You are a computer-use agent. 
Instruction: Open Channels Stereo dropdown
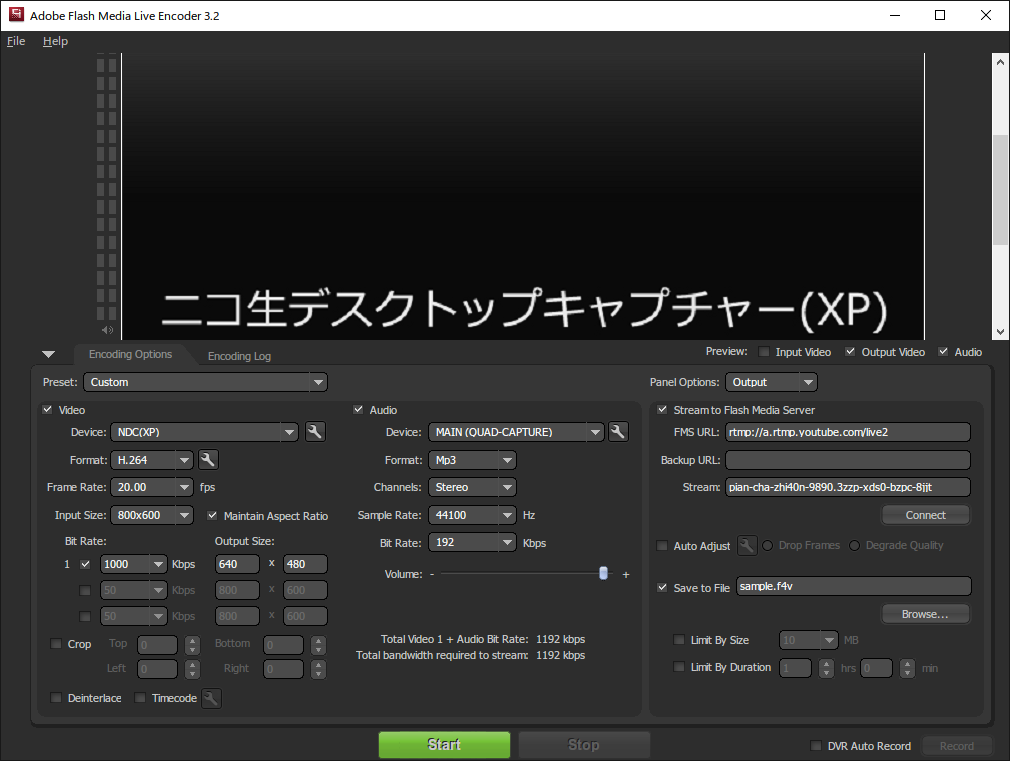472,487
